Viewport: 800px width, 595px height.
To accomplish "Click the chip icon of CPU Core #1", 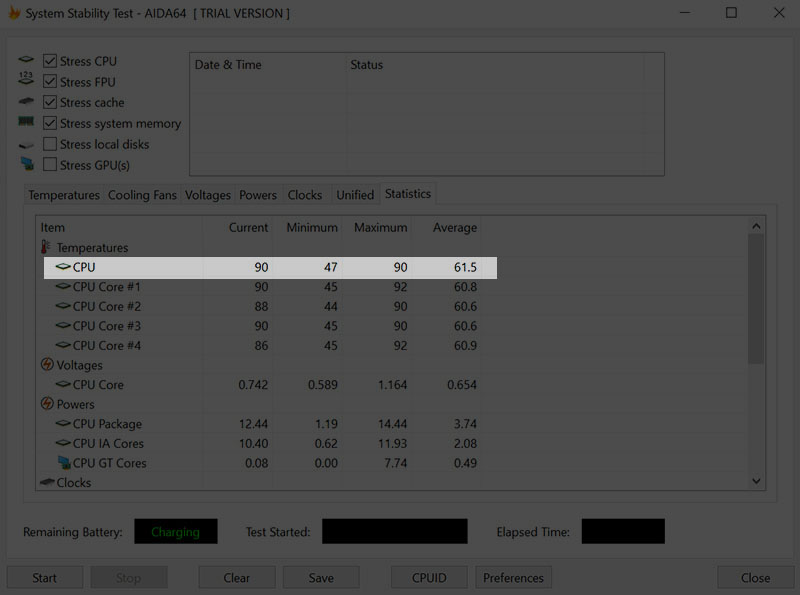I will click(63, 286).
